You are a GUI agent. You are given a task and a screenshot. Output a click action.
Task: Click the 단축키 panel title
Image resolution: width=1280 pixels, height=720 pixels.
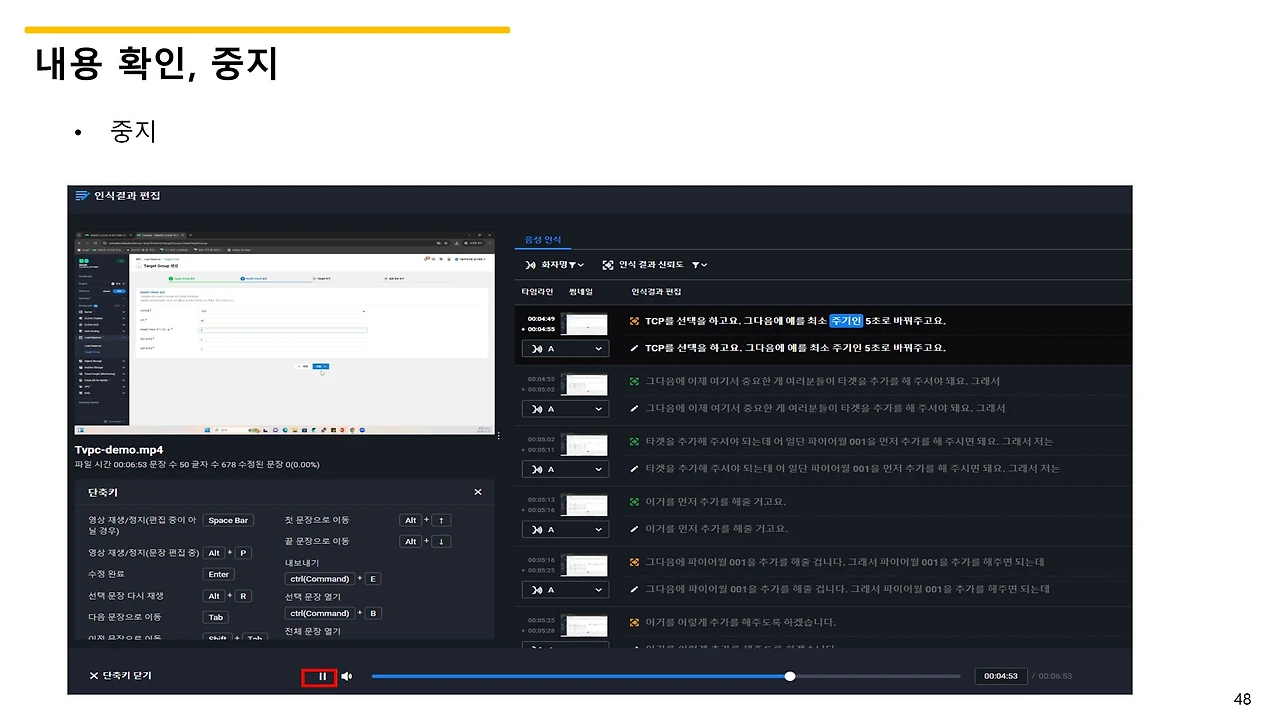coord(103,492)
